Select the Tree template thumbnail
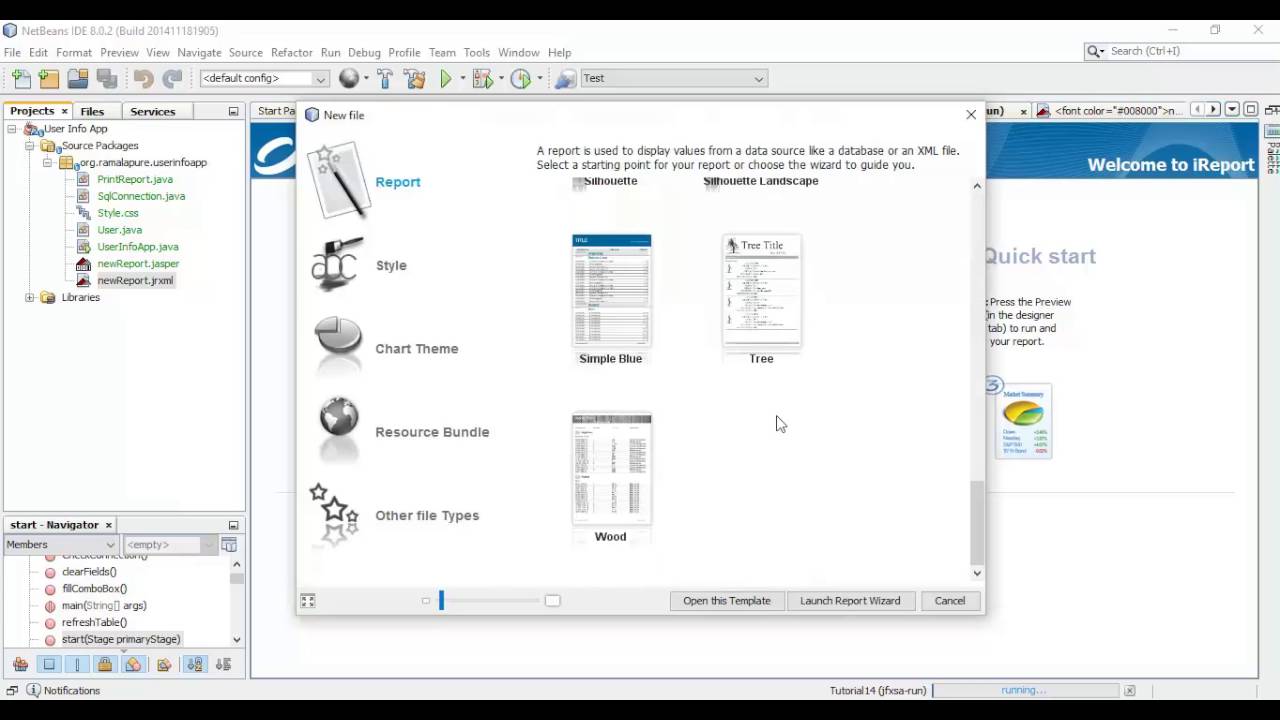Viewport: 1280px width, 720px height. [x=761, y=291]
